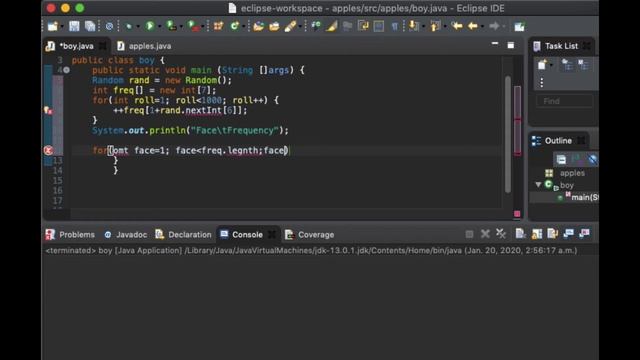The height and width of the screenshot is (360, 640).
Task: Go Back using yellow back arrow
Action: (x=473, y=27)
